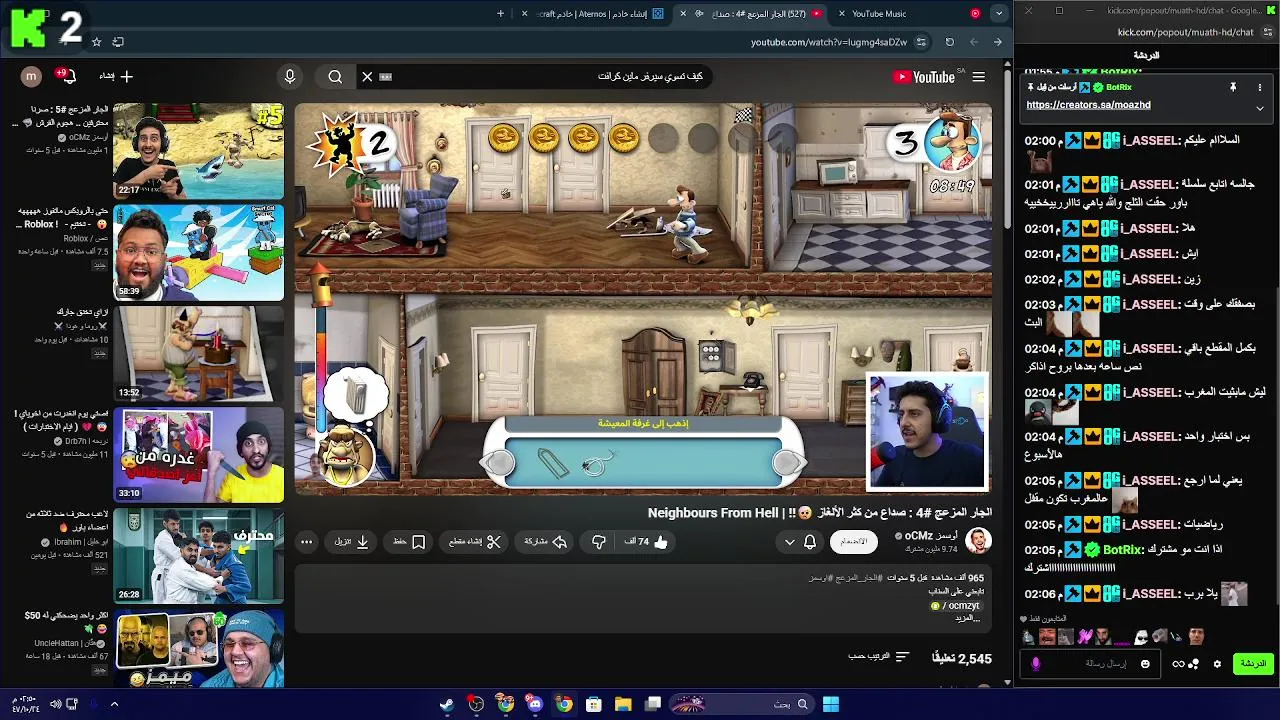Clear the YouTube search box with X
Viewport: 1280px width, 720px height.
(367, 77)
